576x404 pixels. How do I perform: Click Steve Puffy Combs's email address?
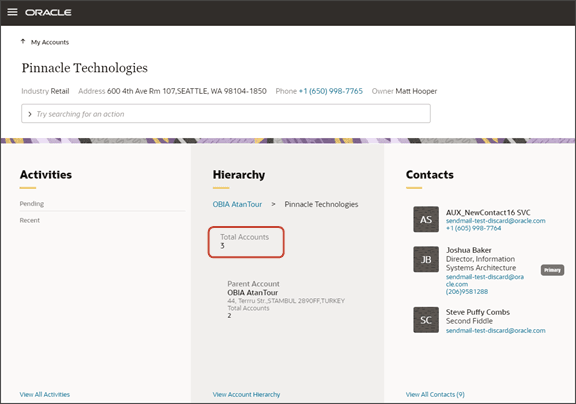coord(496,331)
